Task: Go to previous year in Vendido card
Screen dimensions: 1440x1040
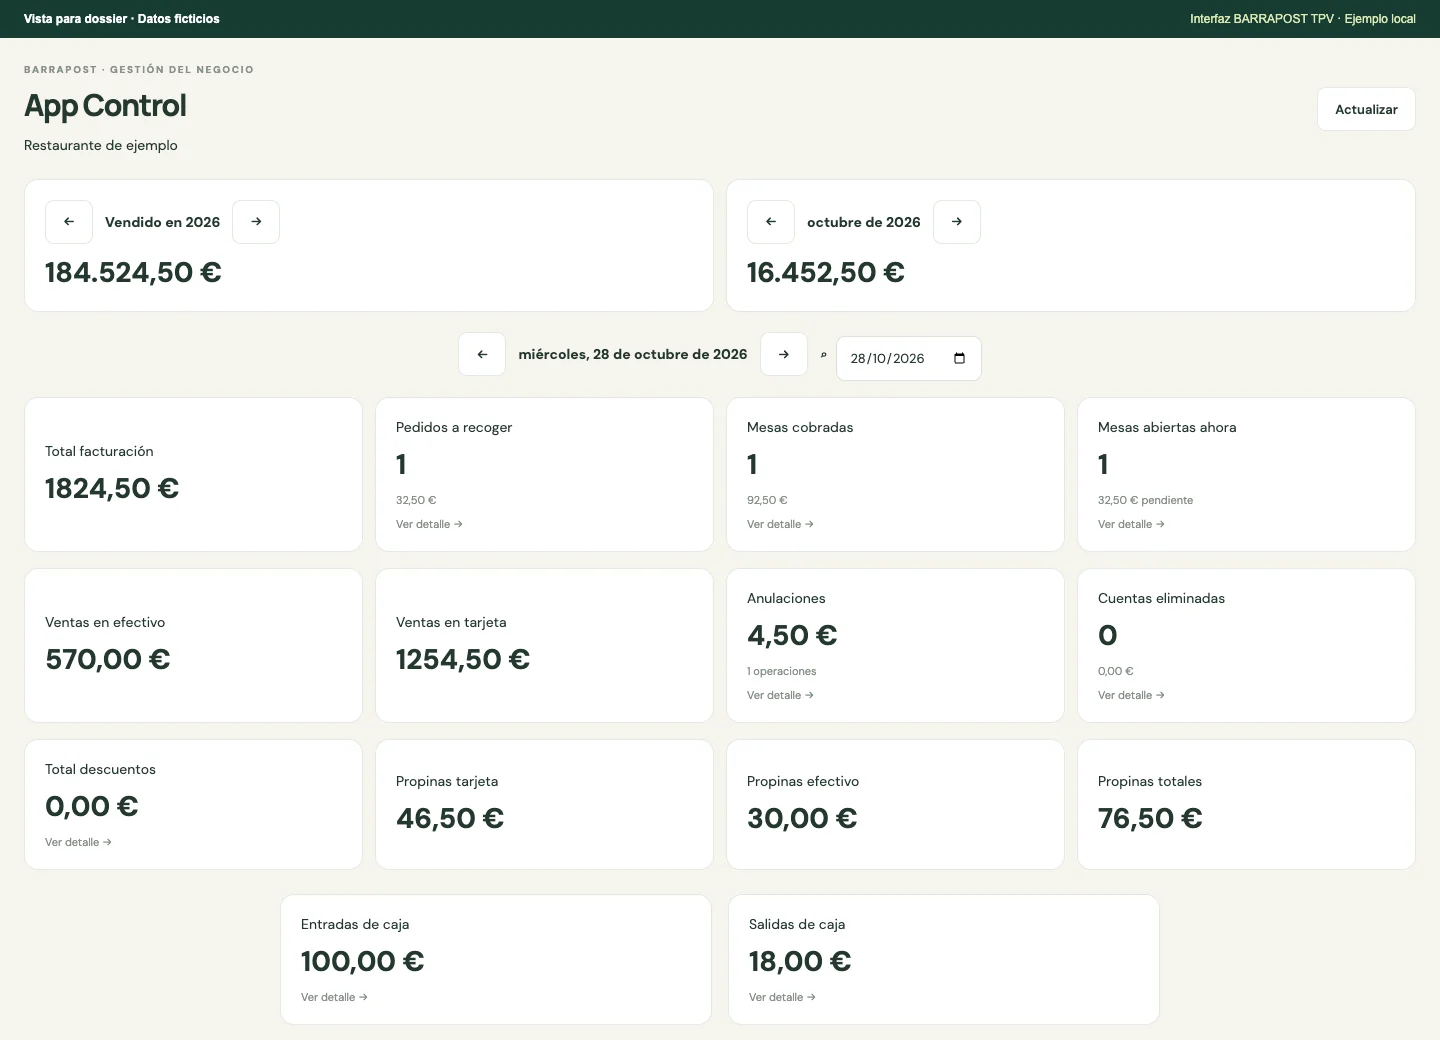Action: [x=69, y=222]
